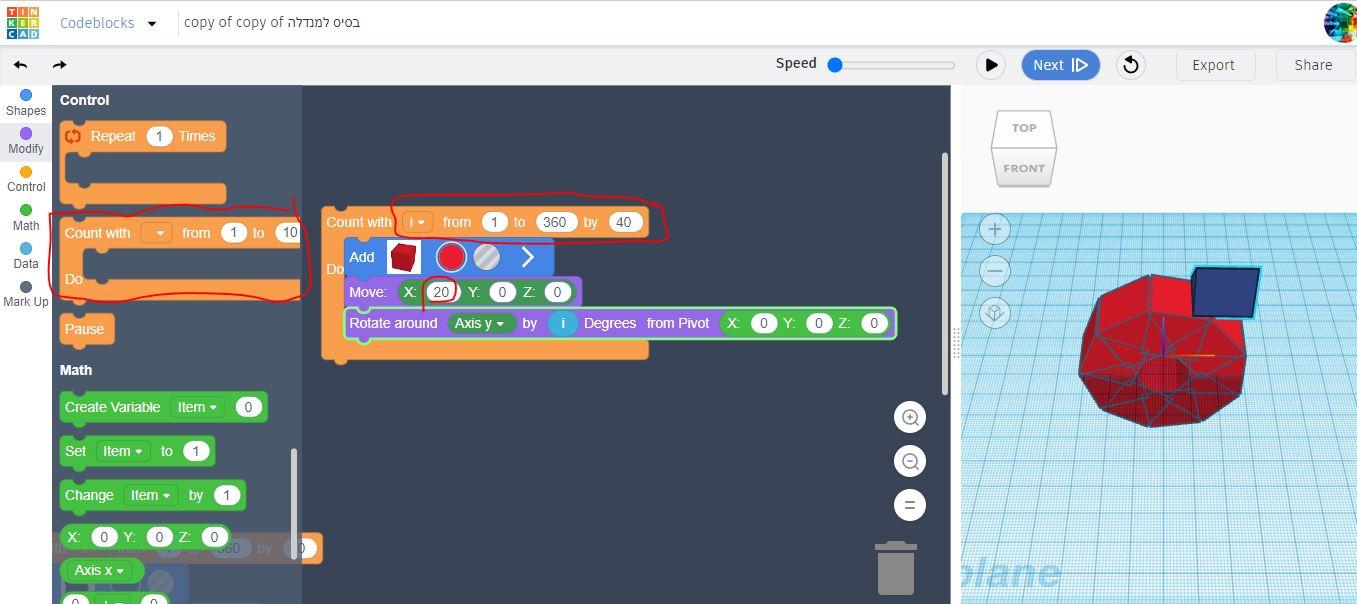The image size is (1357, 604).
Task: Click the step value 40 field
Action: click(x=625, y=222)
